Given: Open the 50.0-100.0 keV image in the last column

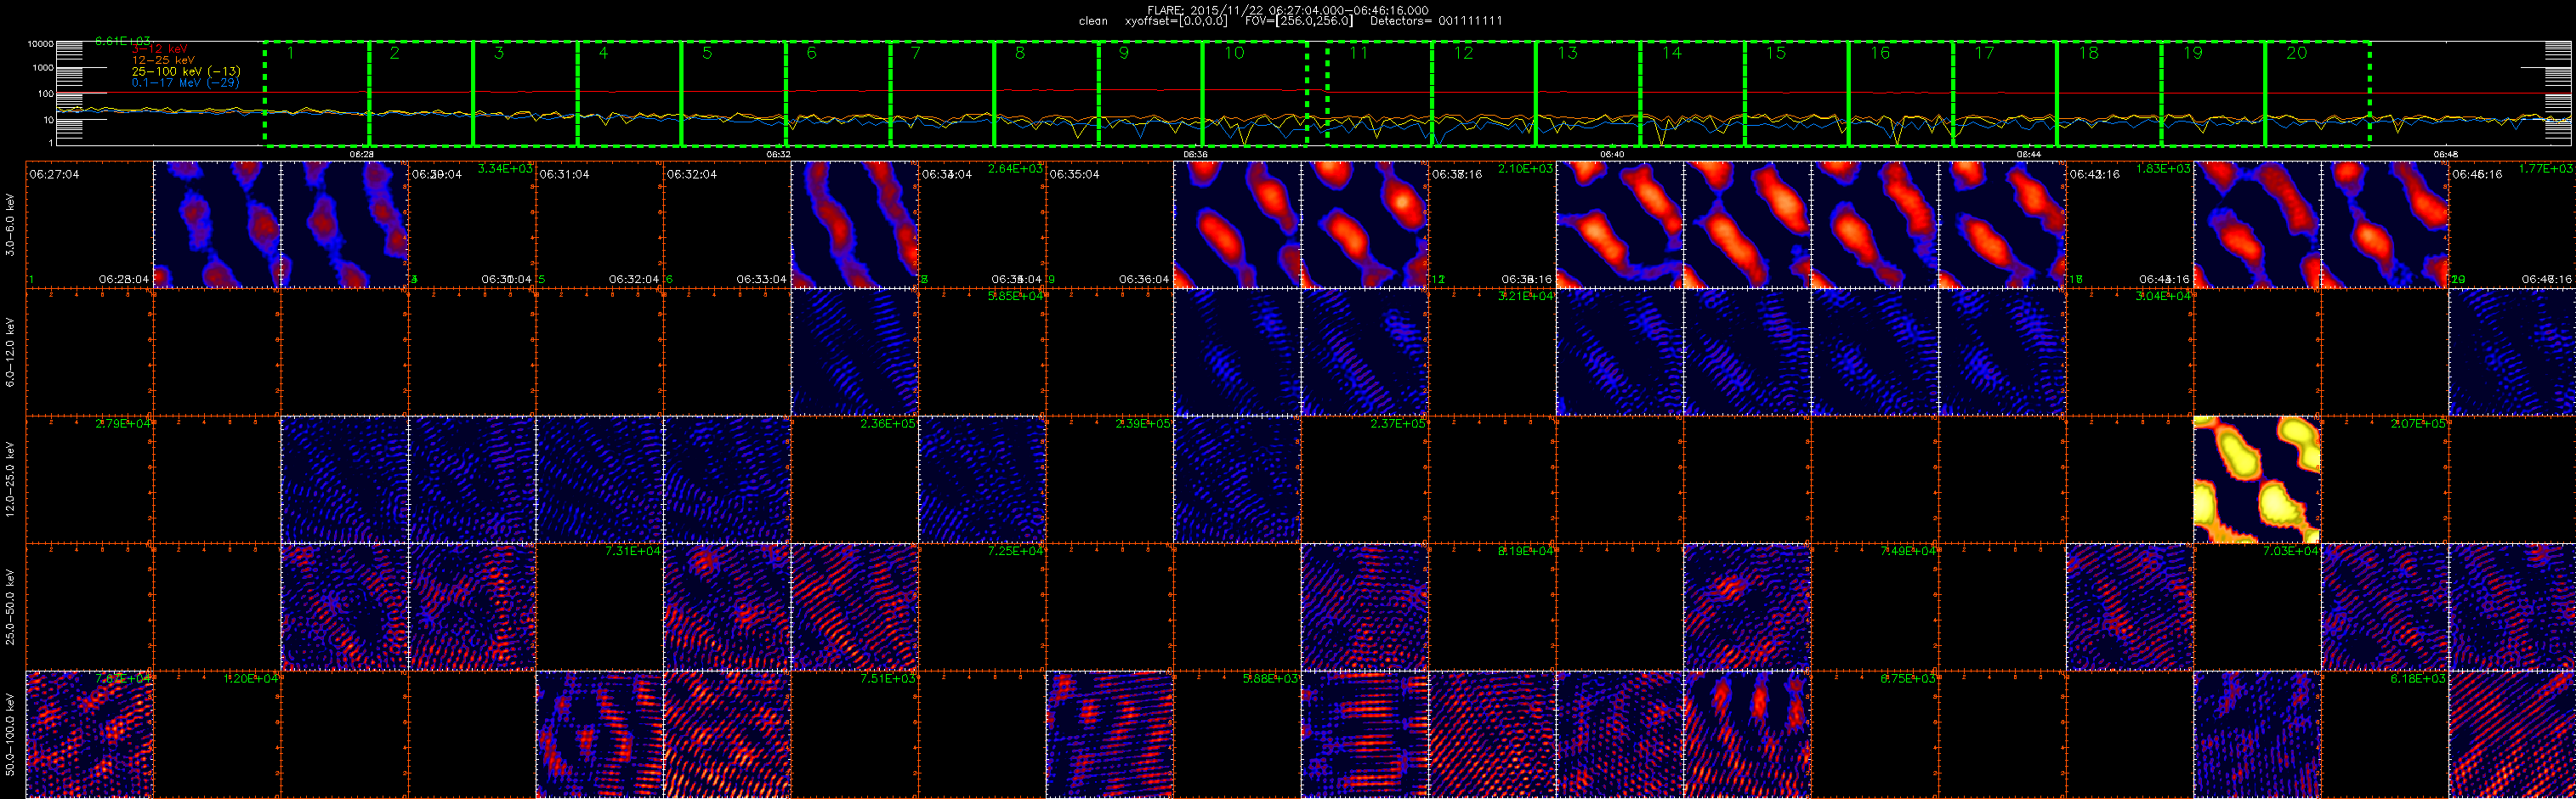Looking at the screenshot, I should click(x=2512, y=735).
